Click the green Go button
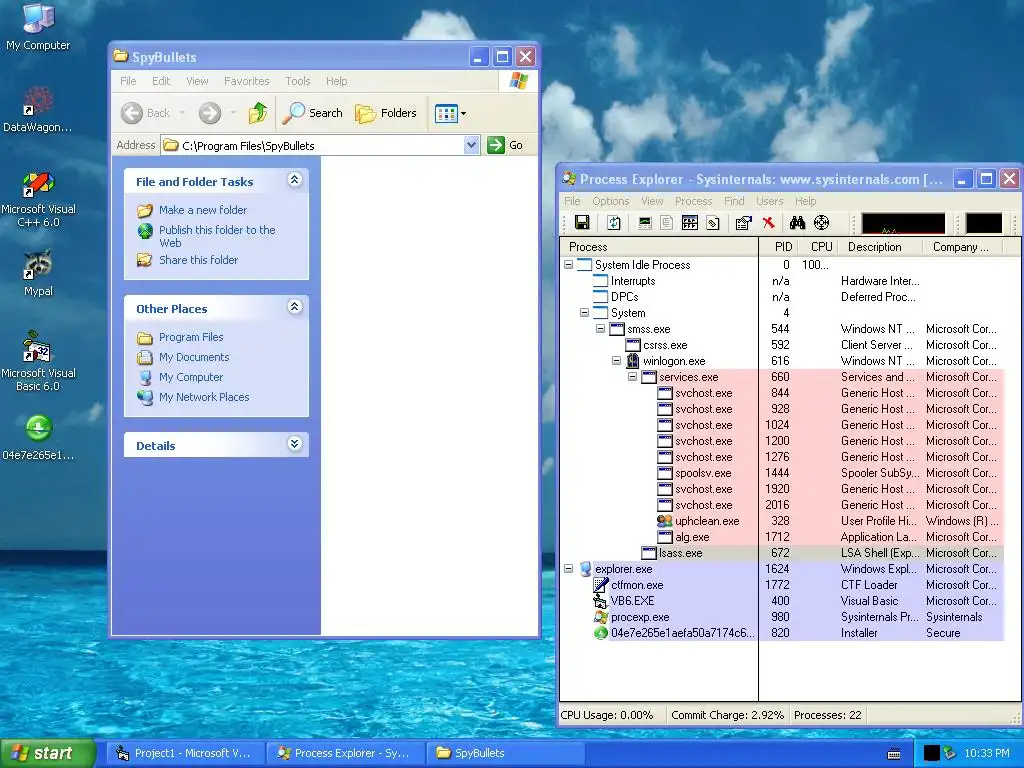Screen dimensions: 1024x768 (505, 145)
